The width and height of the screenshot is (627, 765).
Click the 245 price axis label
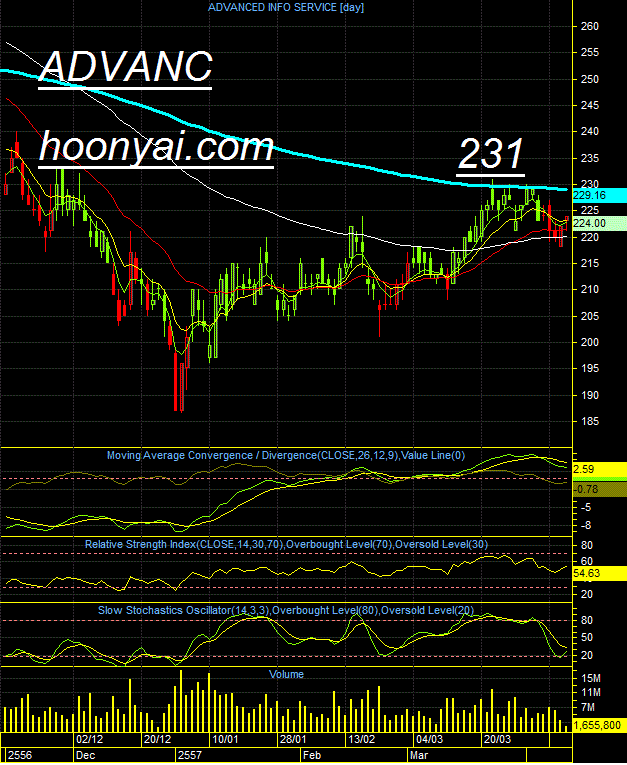[590, 105]
